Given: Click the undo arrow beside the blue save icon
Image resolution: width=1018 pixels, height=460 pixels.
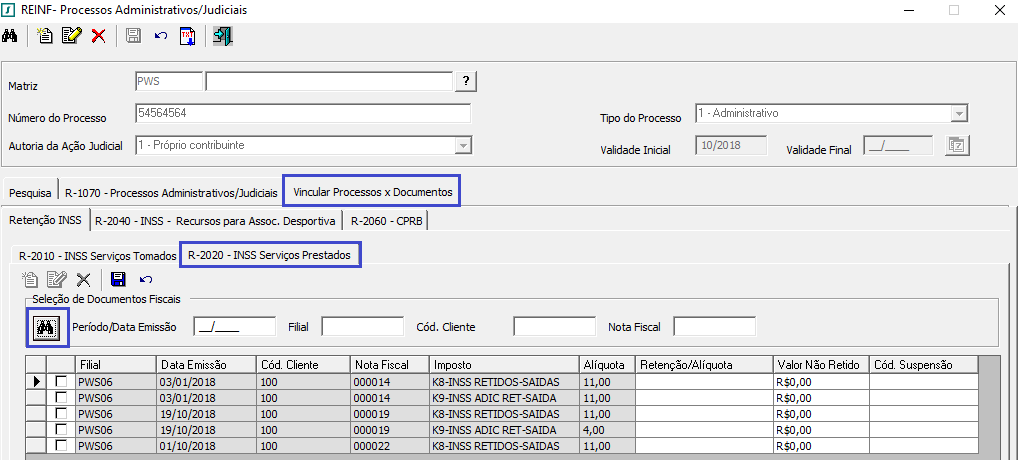Looking at the screenshot, I should [x=146, y=280].
